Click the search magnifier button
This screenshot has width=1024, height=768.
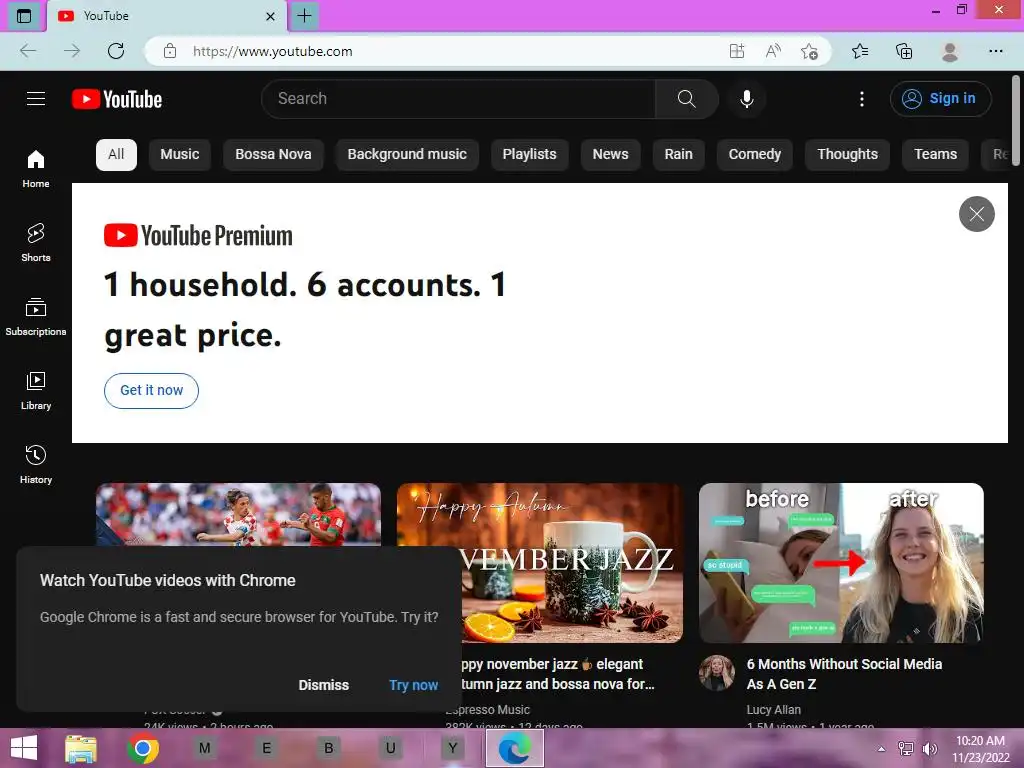(x=686, y=99)
